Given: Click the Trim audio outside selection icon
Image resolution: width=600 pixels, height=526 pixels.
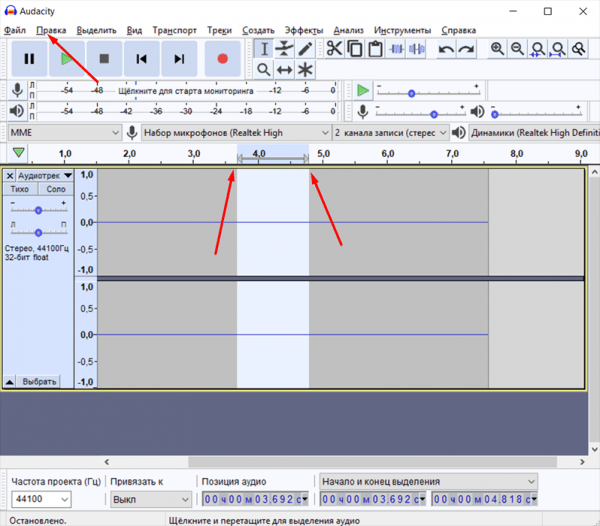Looking at the screenshot, I should pyautogui.click(x=396, y=49).
